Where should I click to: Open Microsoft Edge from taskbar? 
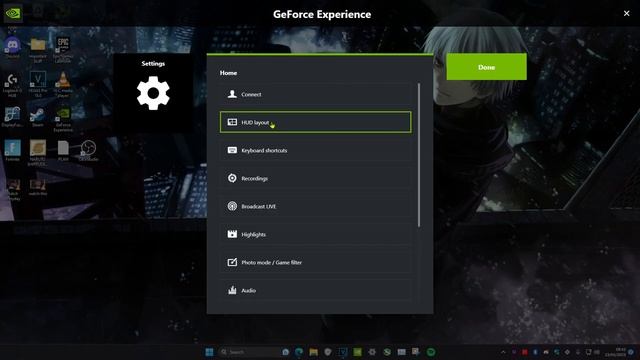coord(299,352)
